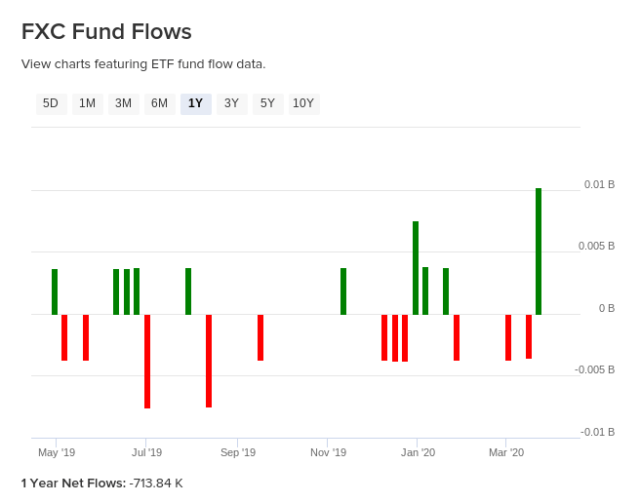Screen dimensions: 640x503
Task: Click the first green bar at May 2019
Action: (x=55, y=291)
